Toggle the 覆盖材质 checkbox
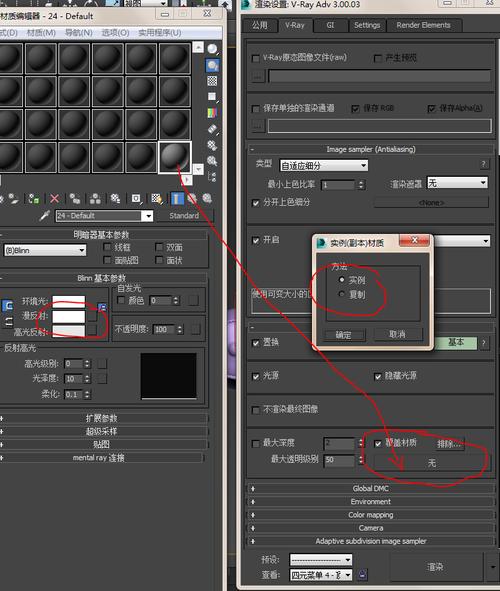Image resolution: width=500 pixels, height=591 pixels. 378,443
